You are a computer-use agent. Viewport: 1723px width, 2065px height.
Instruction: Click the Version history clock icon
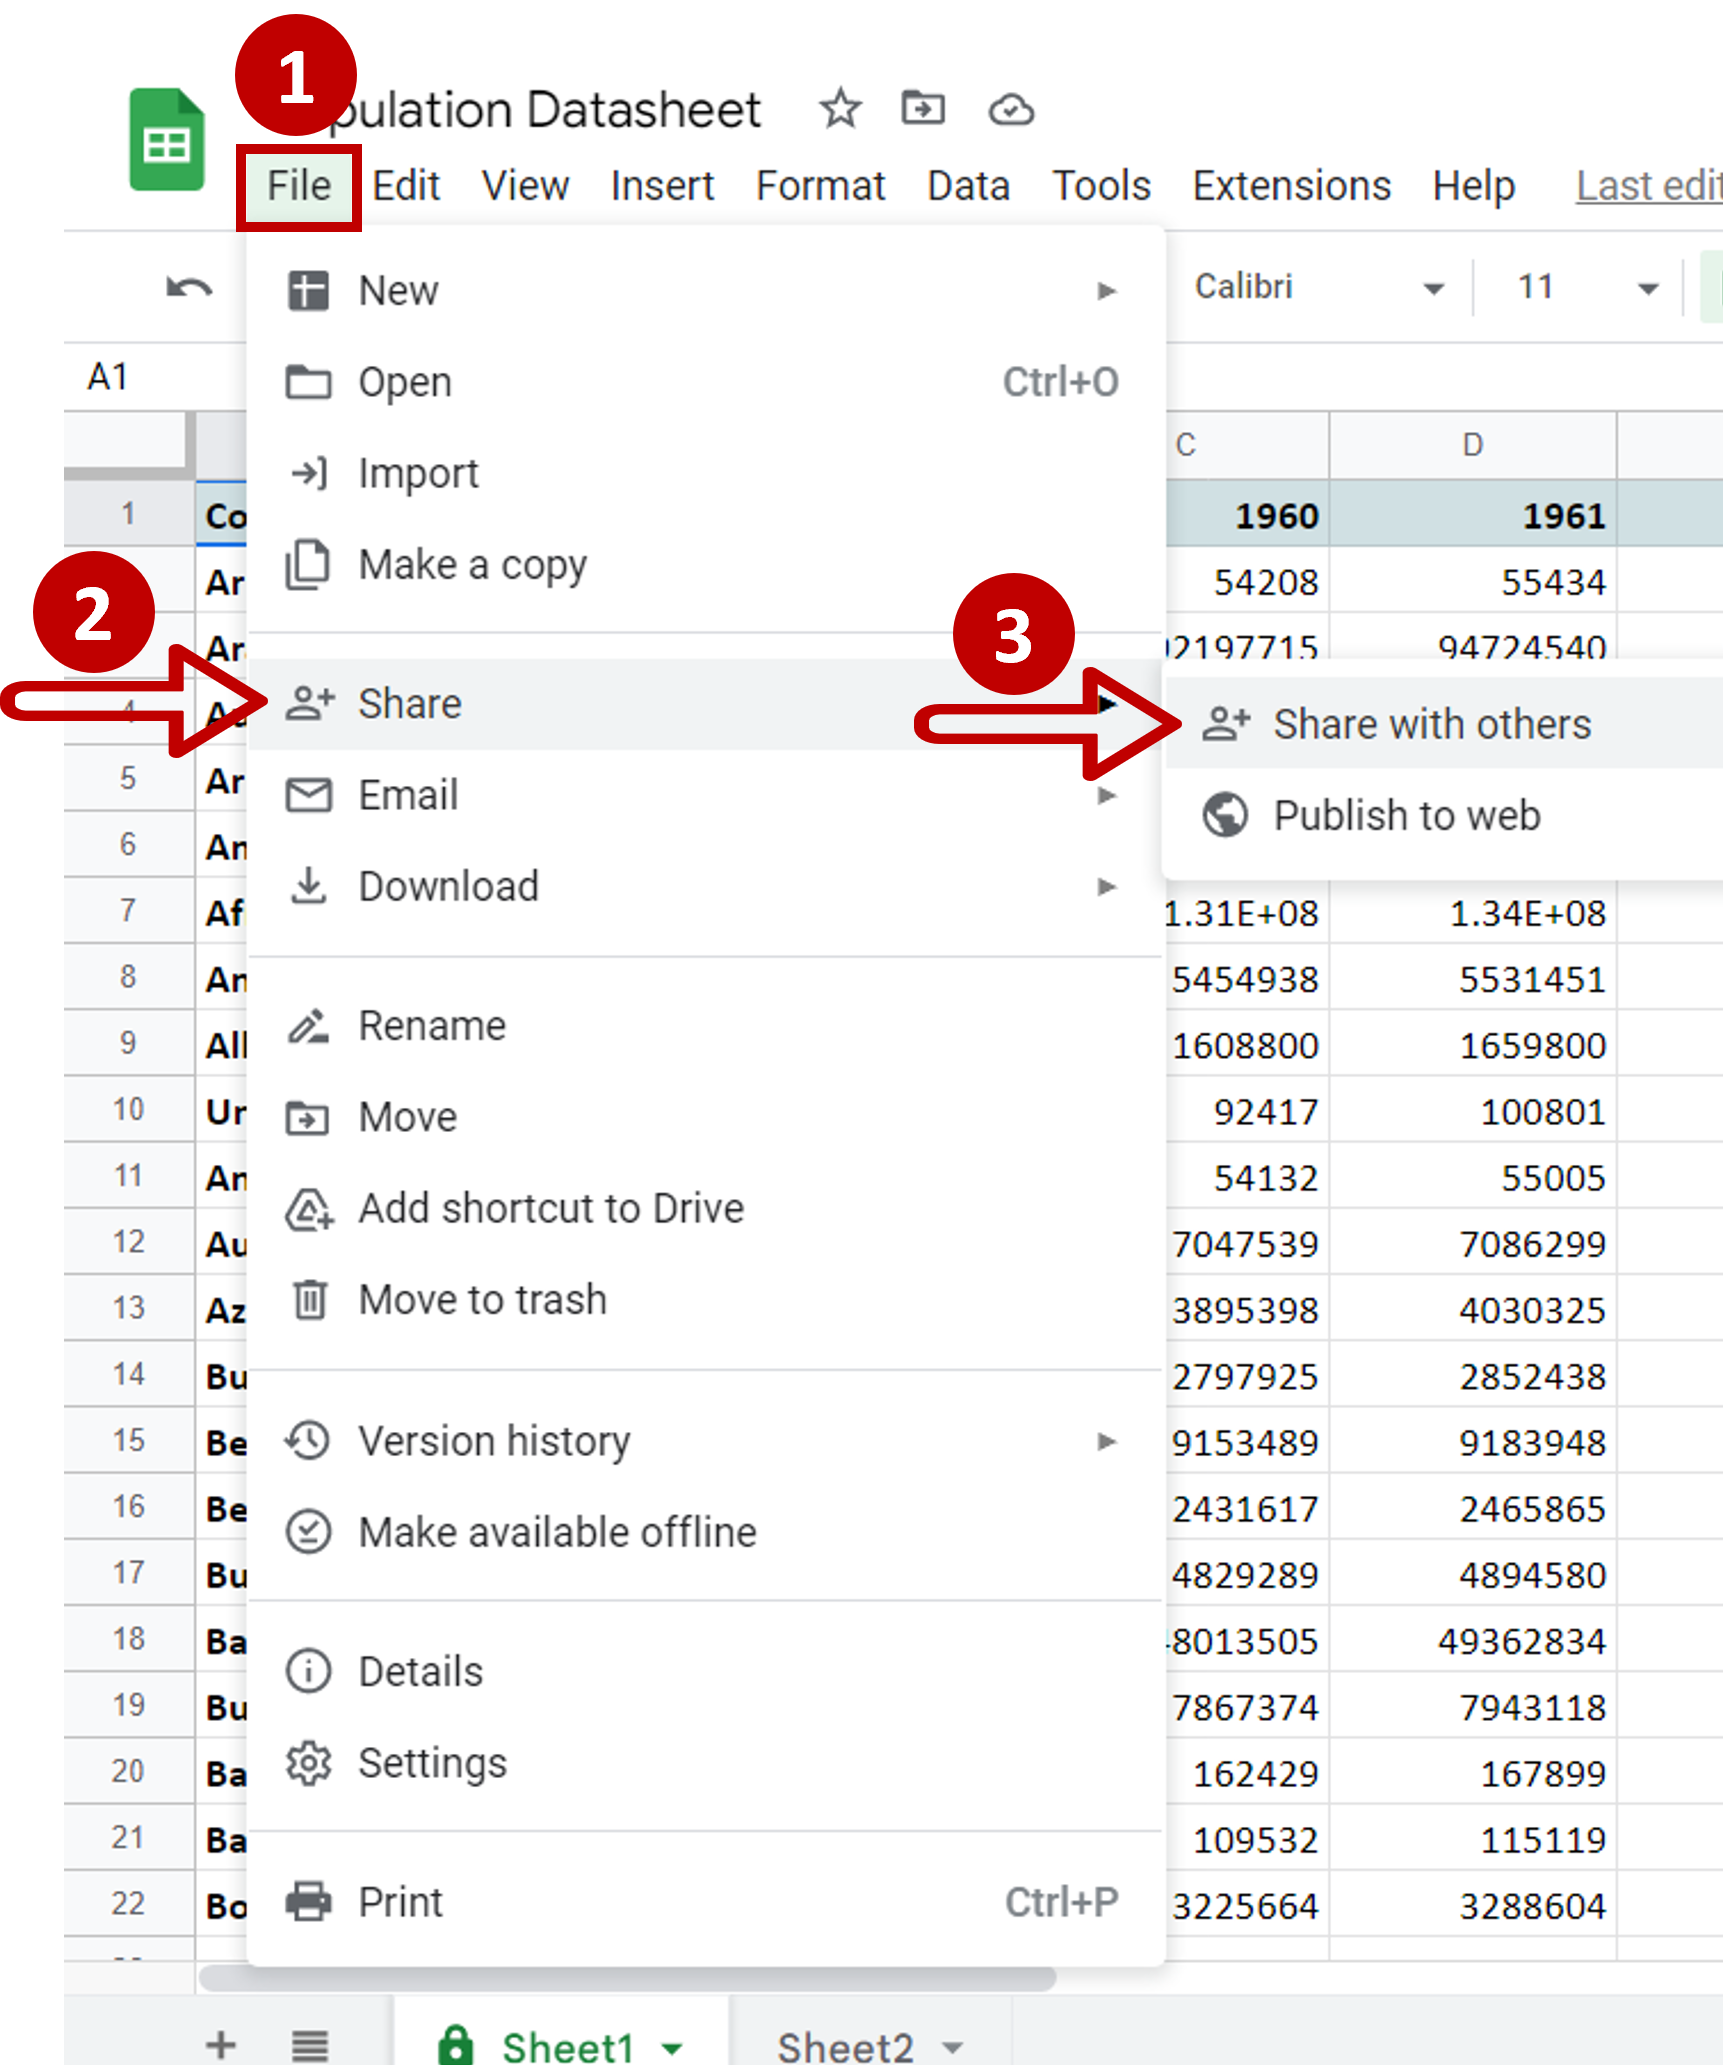307,1441
